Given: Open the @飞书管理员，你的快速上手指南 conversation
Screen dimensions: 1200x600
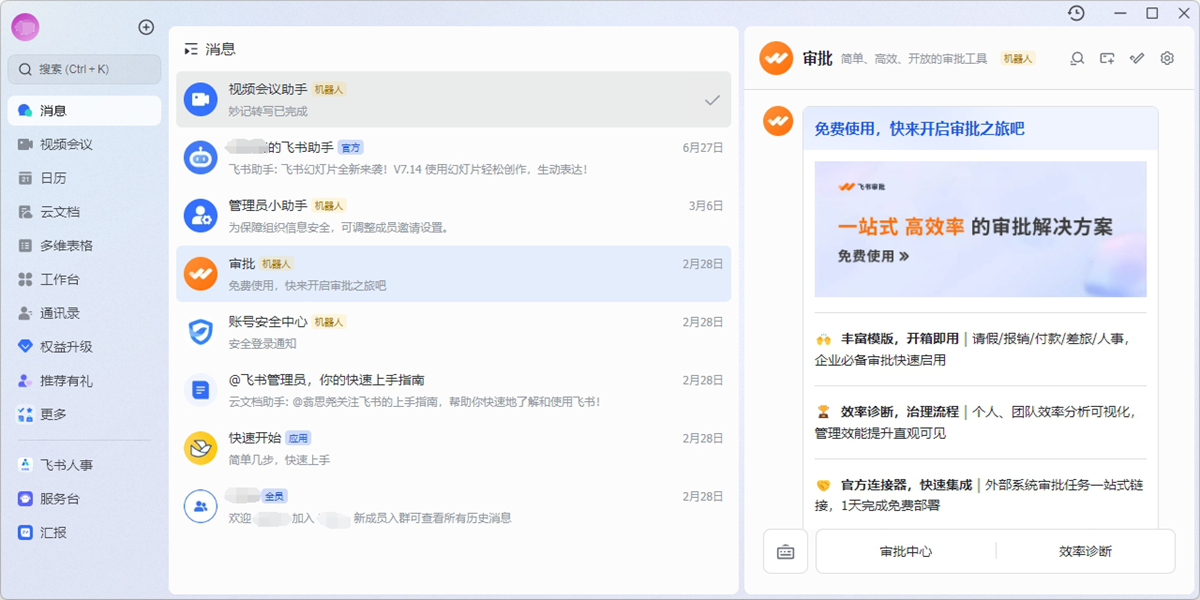Looking at the screenshot, I should (x=454, y=390).
